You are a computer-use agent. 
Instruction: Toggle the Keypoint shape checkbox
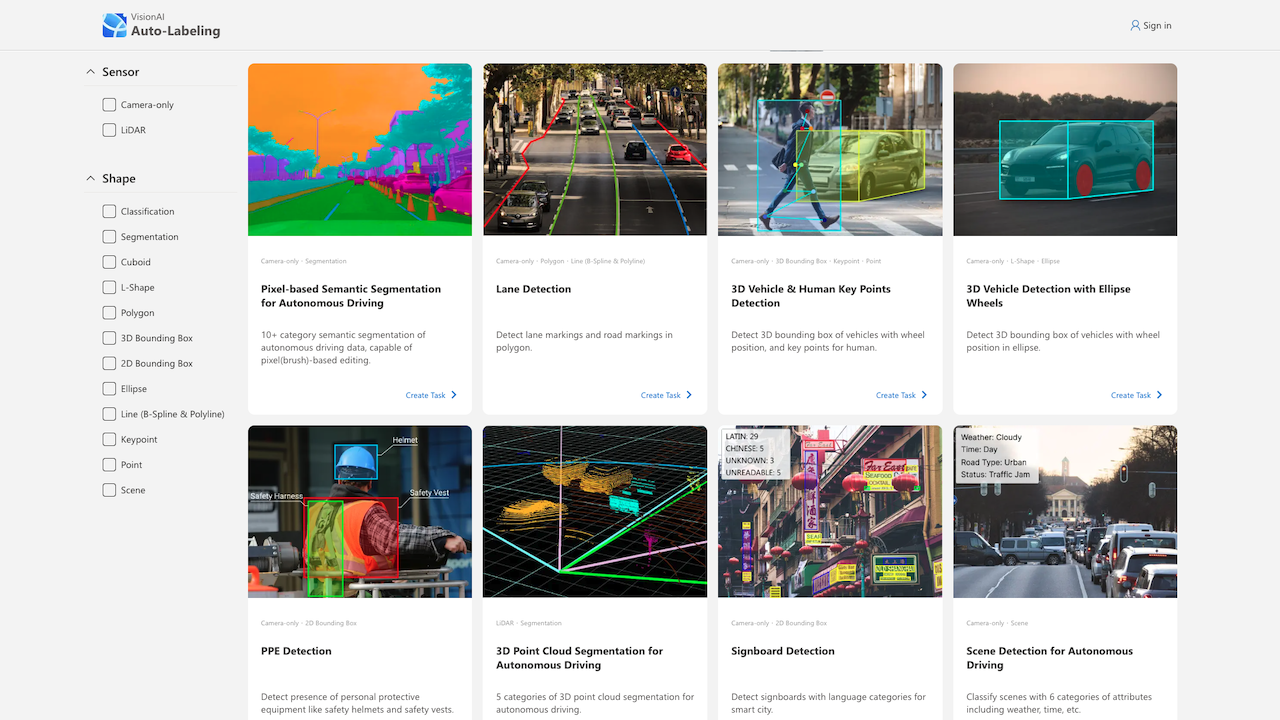(x=109, y=439)
